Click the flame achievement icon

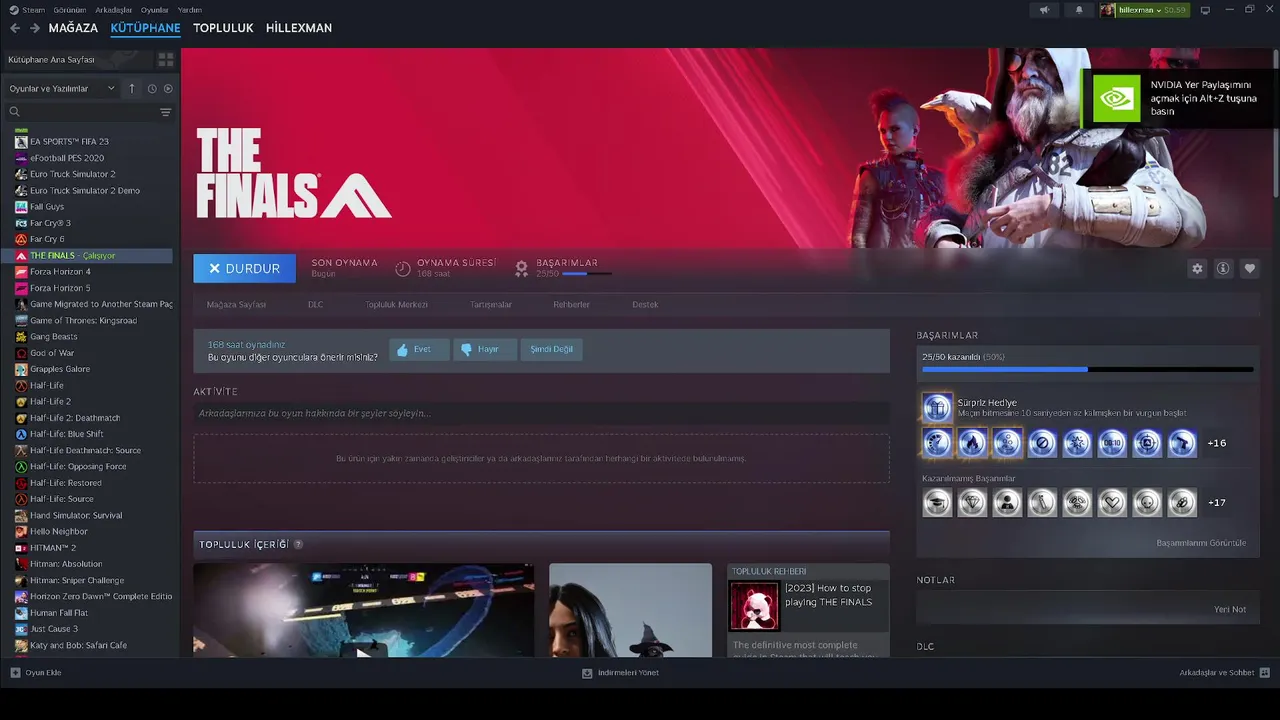[x=972, y=443]
